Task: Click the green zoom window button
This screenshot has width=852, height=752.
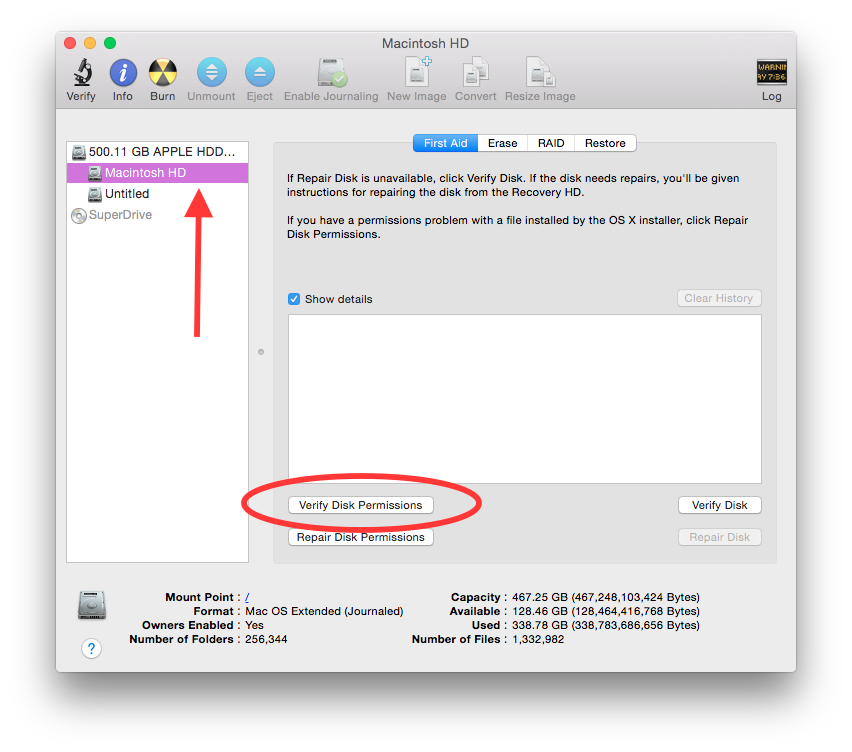Action: coord(110,43)
